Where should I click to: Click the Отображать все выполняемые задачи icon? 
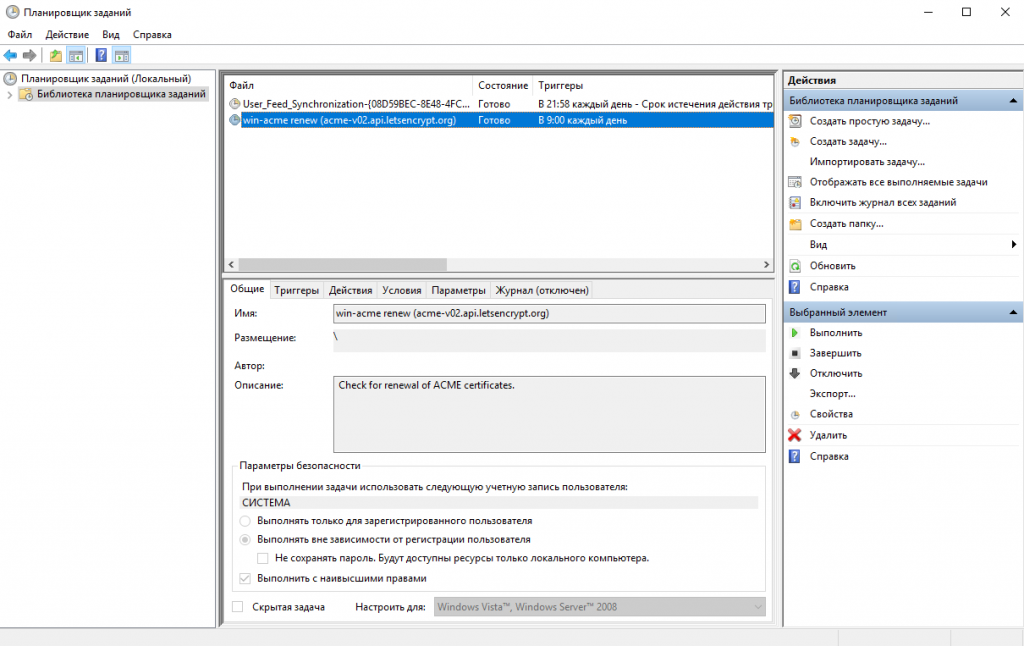click(795, 182)
